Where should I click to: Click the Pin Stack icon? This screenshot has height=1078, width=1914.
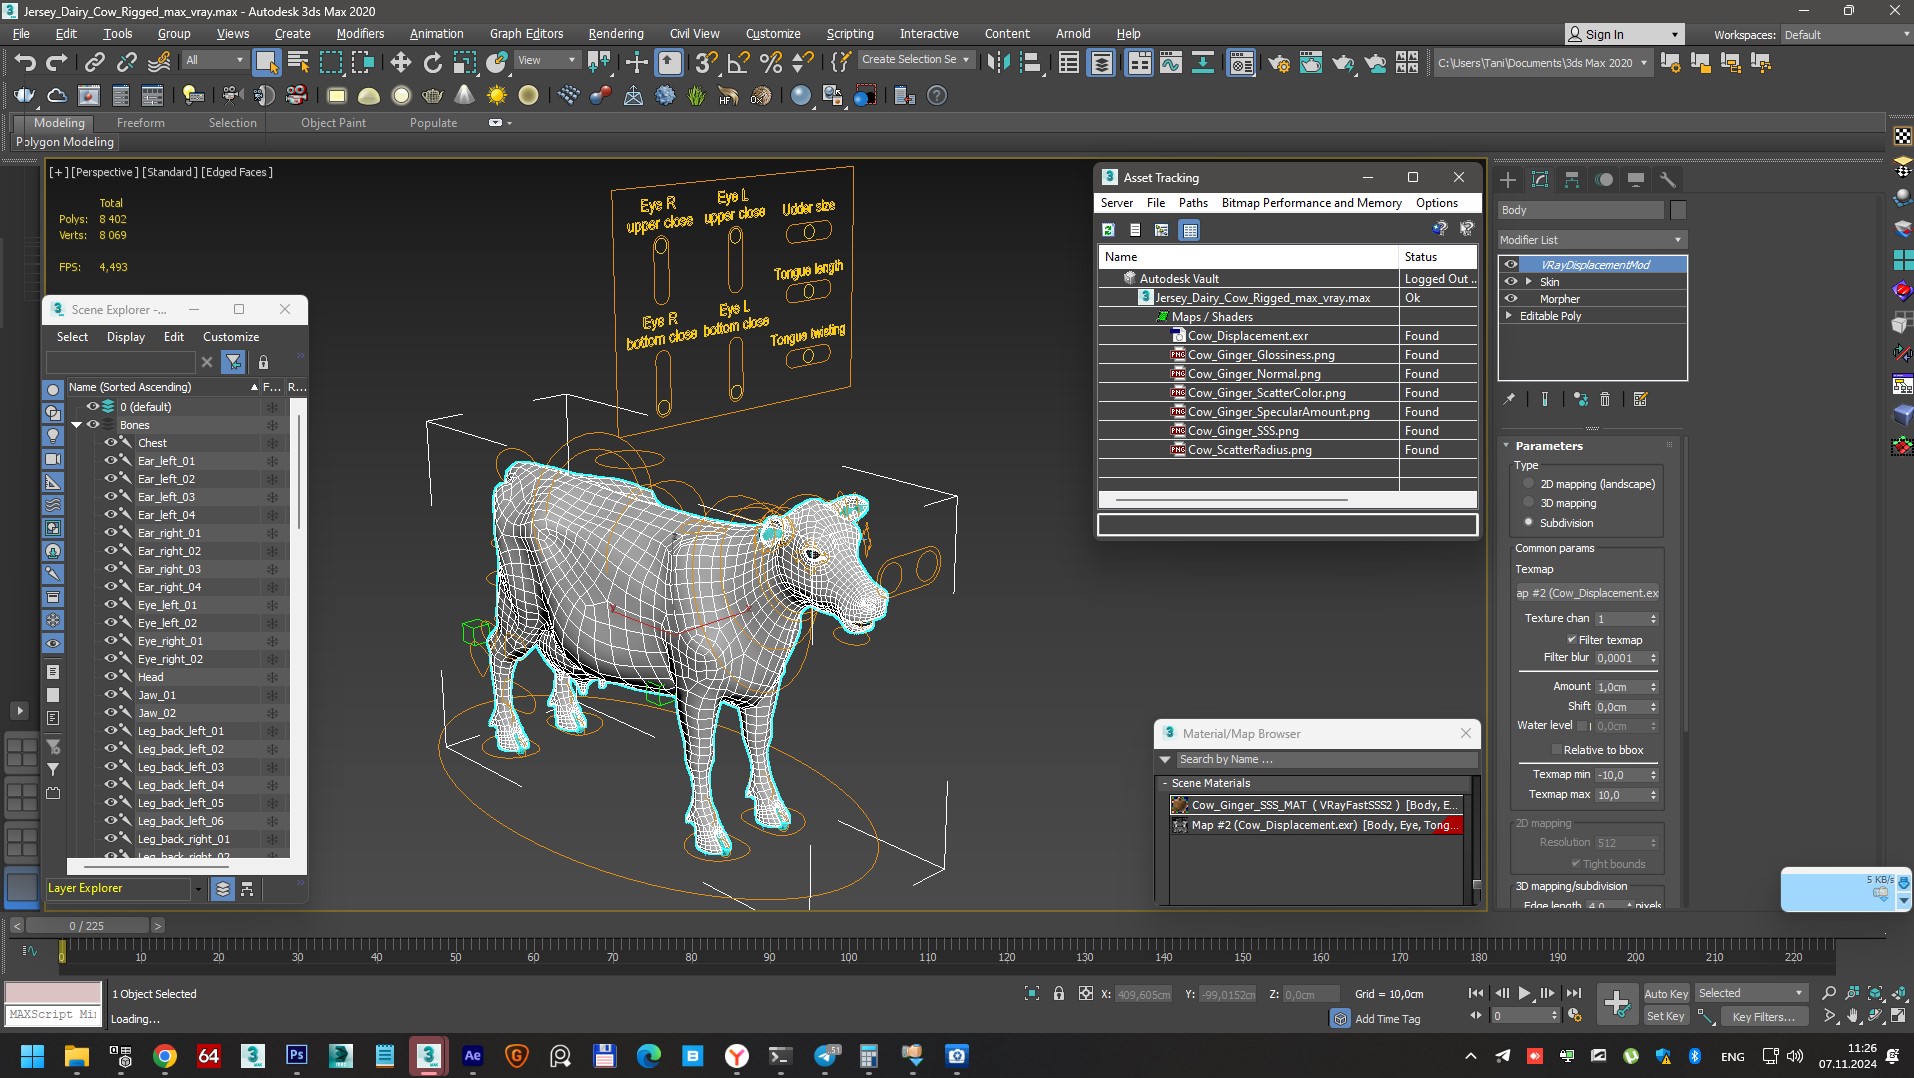coord(1509,399)
